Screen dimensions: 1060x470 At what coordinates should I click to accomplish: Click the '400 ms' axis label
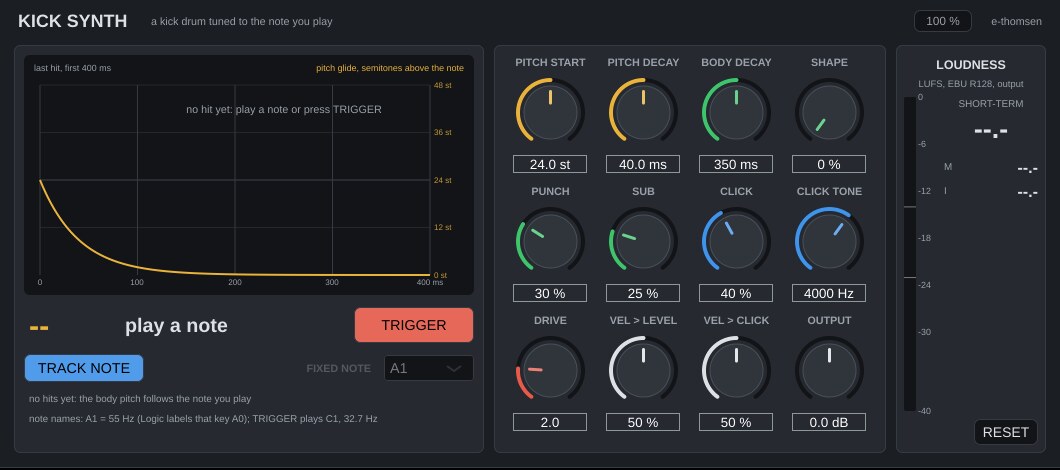(430, 282)
